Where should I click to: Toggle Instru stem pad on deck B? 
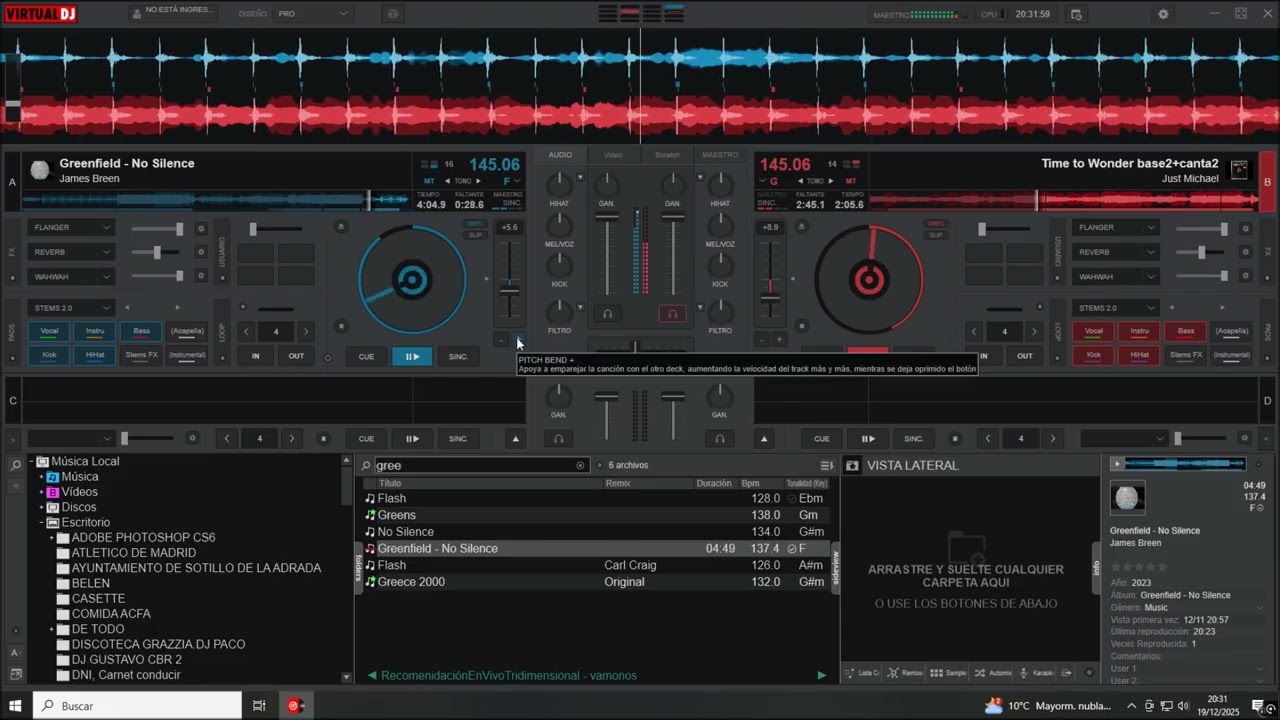click(1140, 331)
